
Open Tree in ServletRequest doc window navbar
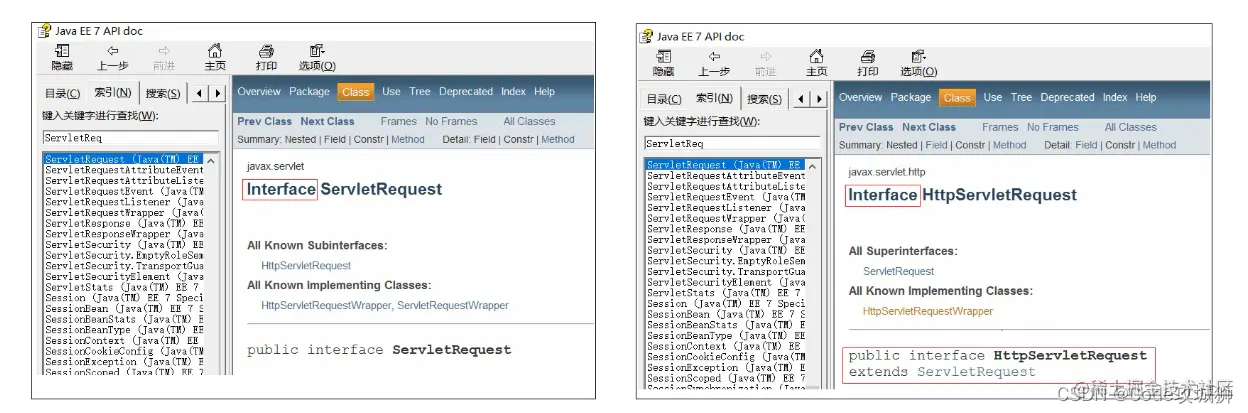pos(420,91)
